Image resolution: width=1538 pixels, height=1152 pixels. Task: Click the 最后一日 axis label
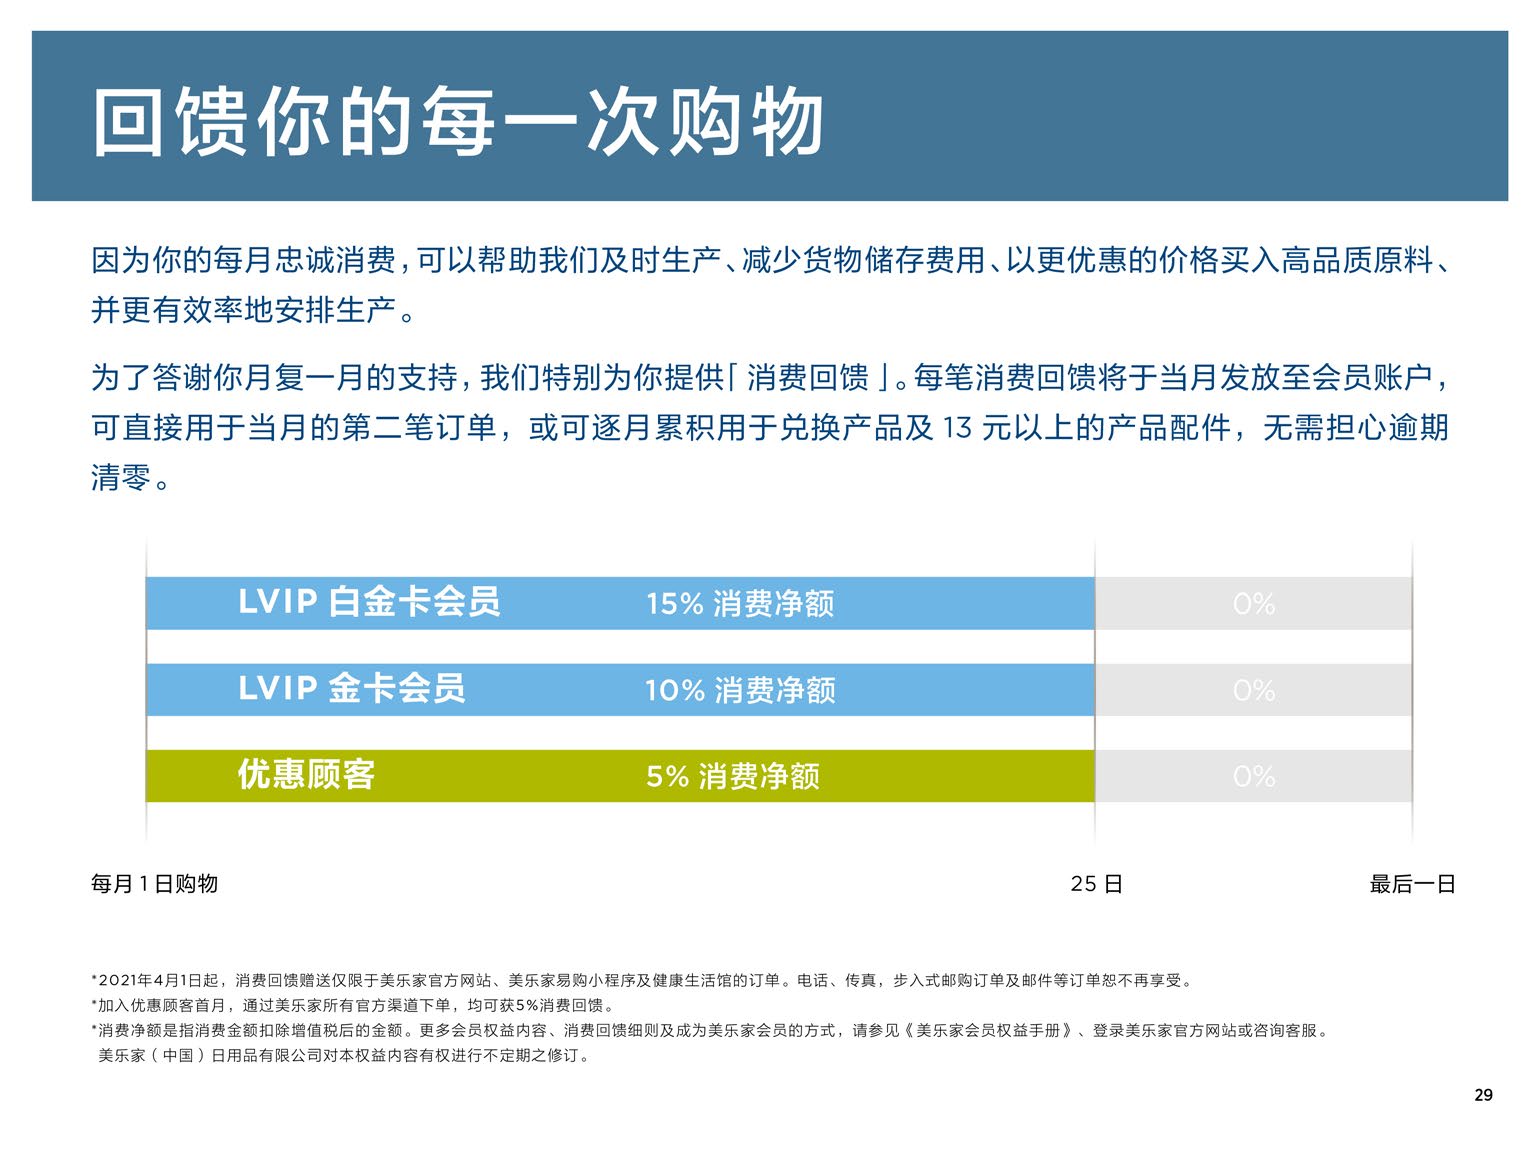click(x=1412, y=884)
